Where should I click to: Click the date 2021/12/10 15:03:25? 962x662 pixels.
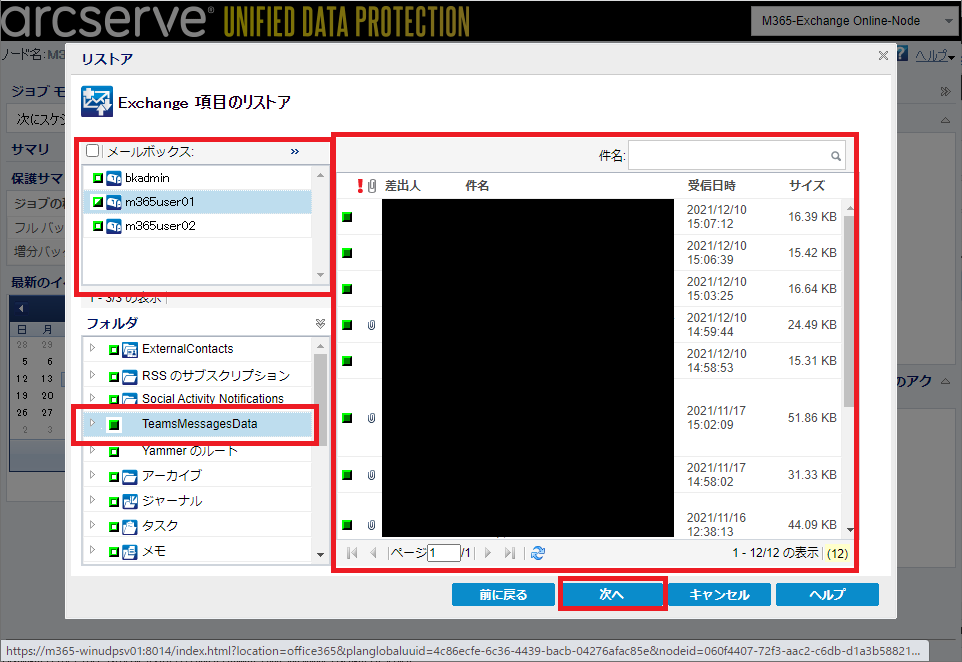click(x=717, y=288)
